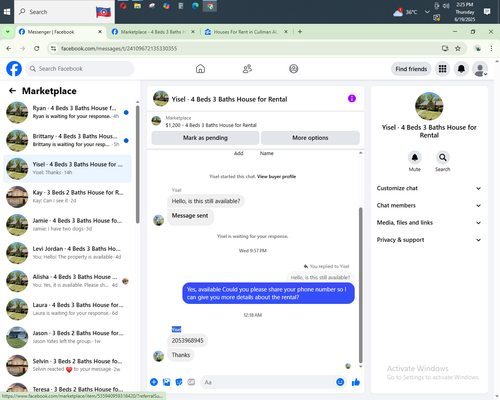Open the purple conversation information icon
Image resolution: width=500 pixels, height=400 pixels.
point(352,98)
